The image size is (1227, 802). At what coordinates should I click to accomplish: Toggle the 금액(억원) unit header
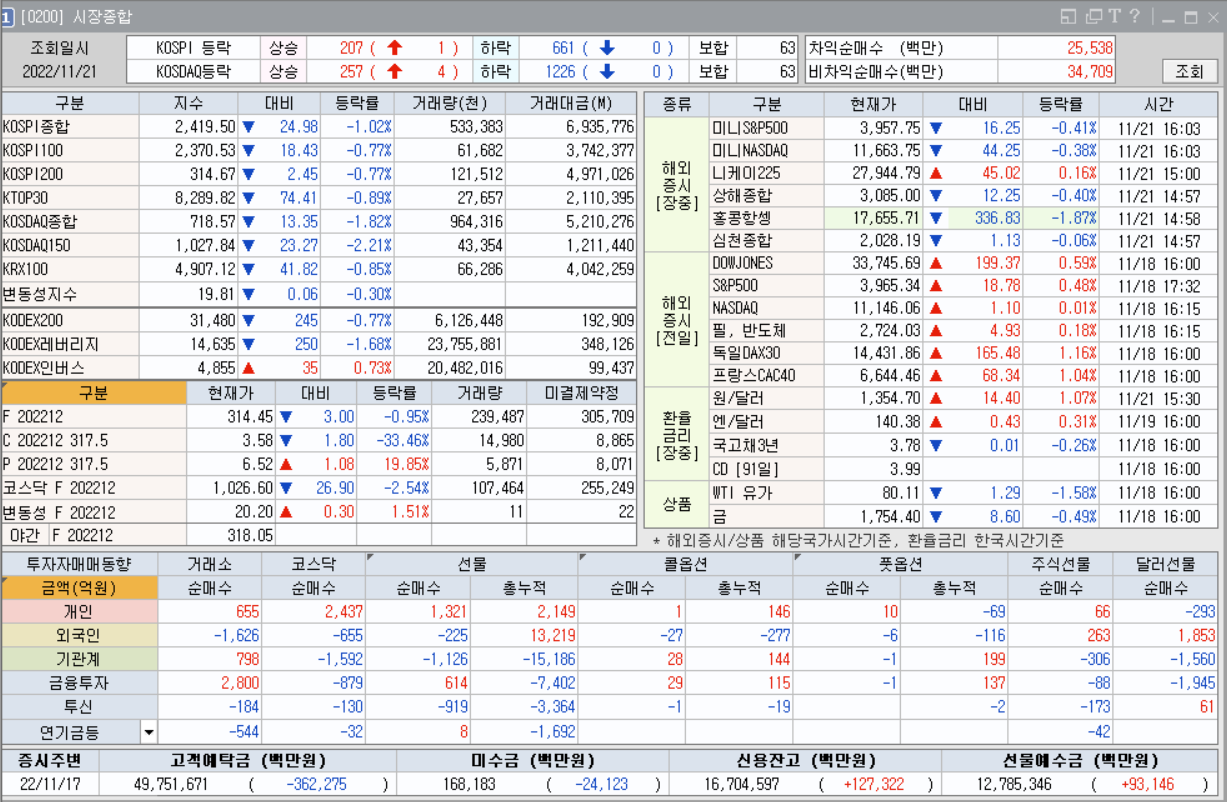[79, 588]
